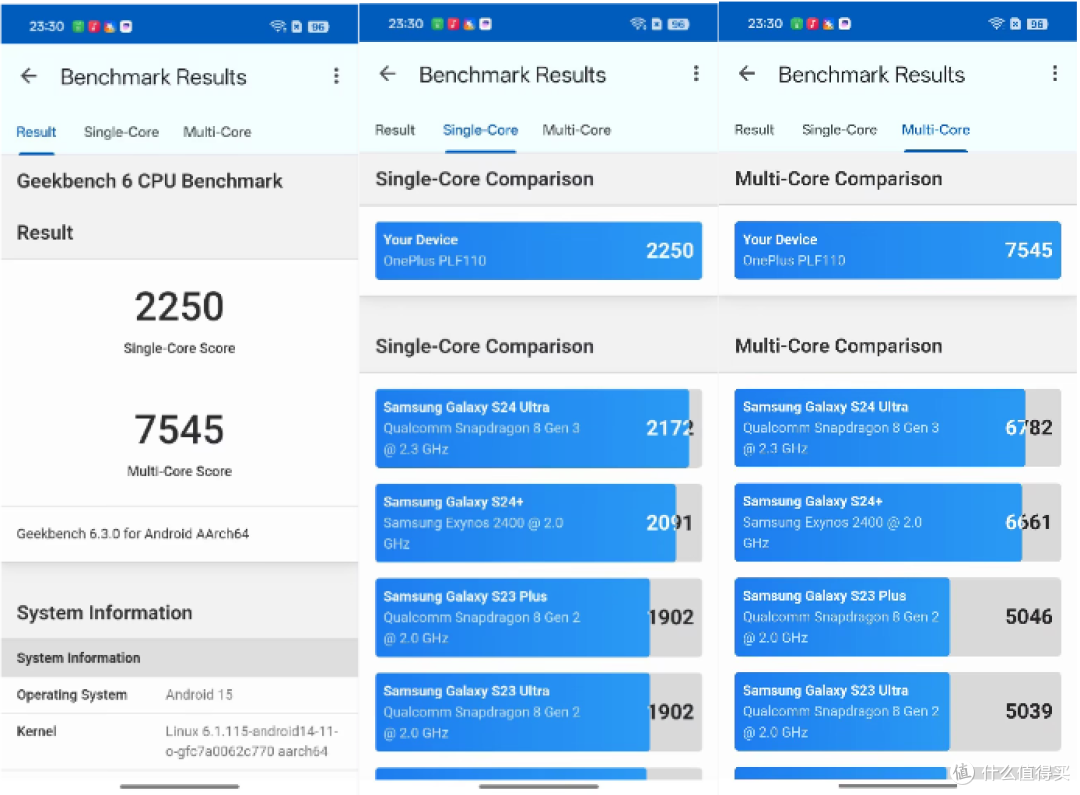Tap Wi-Fi status icon on left screen
1080x795 pixels.
(x=278, y=26)
